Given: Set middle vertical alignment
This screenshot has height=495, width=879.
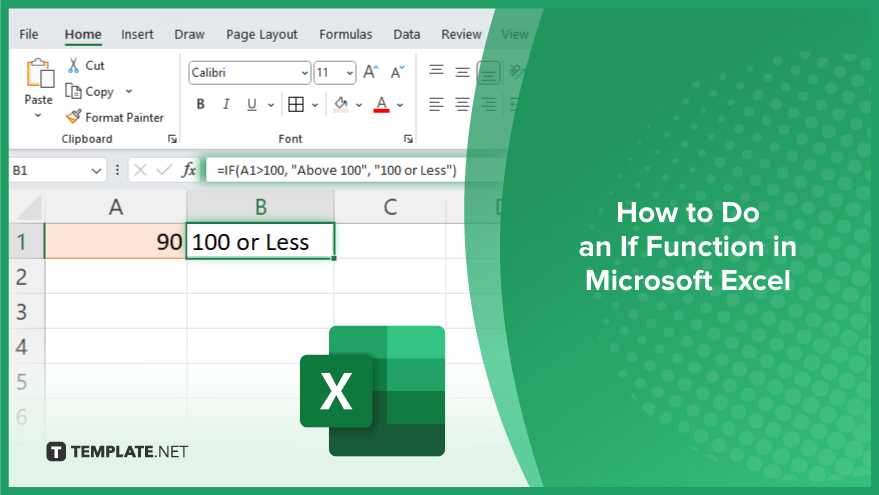Looking at the screenshot, I should coord(462,72).
